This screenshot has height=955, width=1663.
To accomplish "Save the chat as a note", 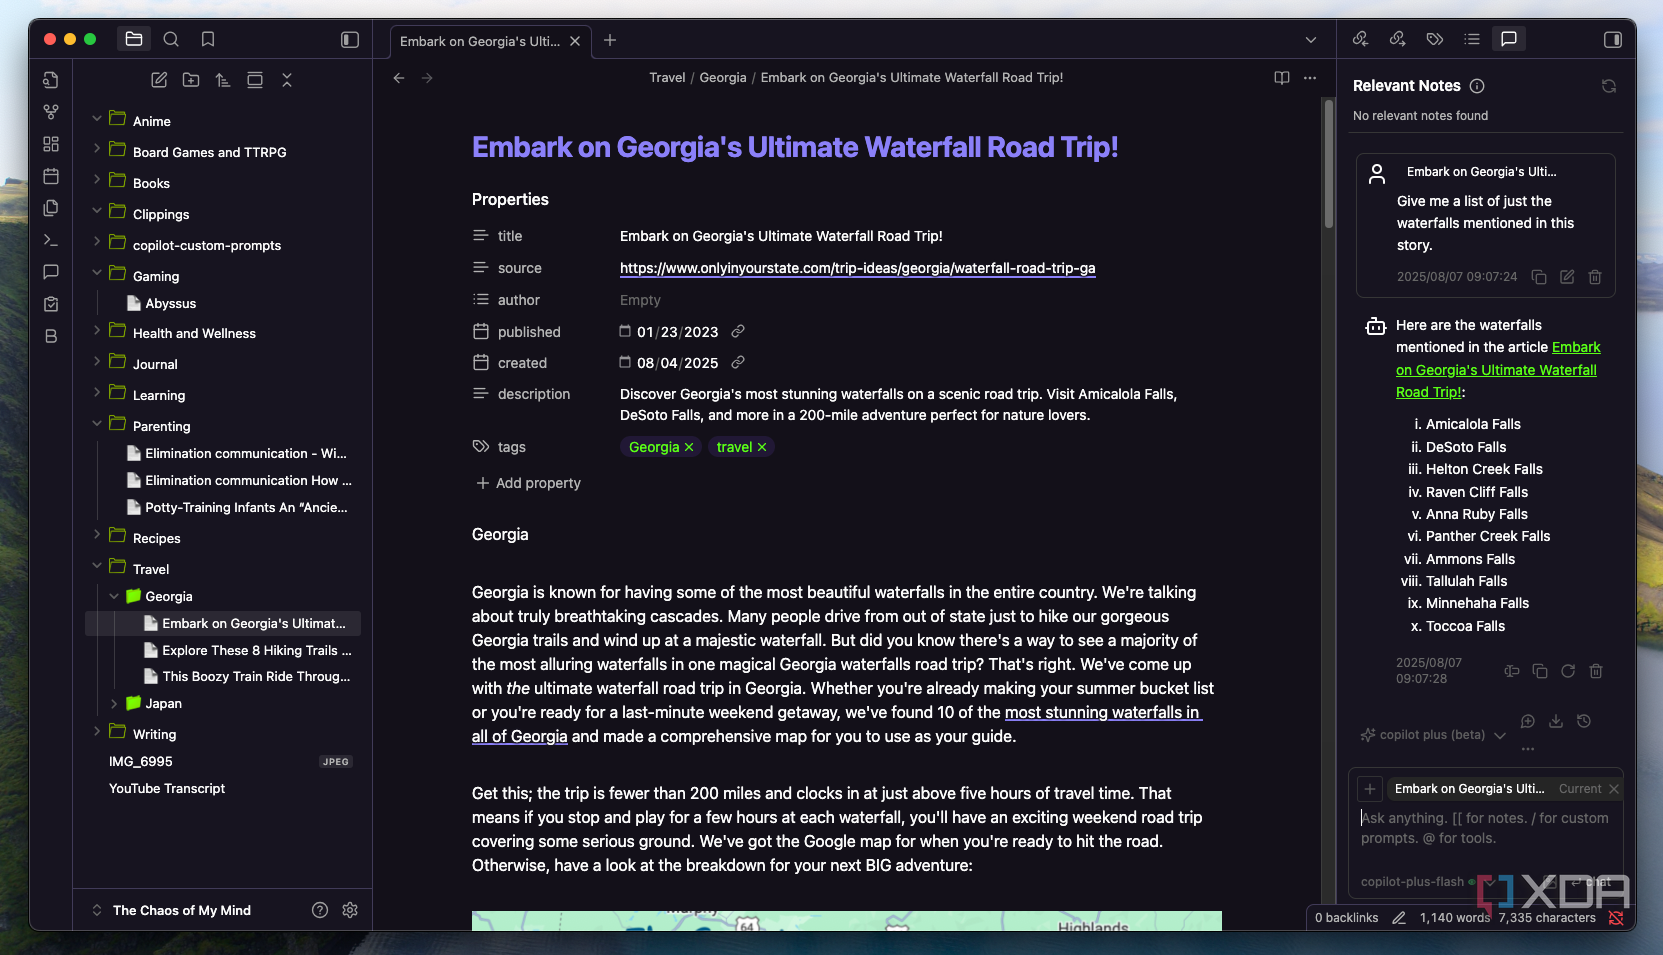I will pos(1556,721).
